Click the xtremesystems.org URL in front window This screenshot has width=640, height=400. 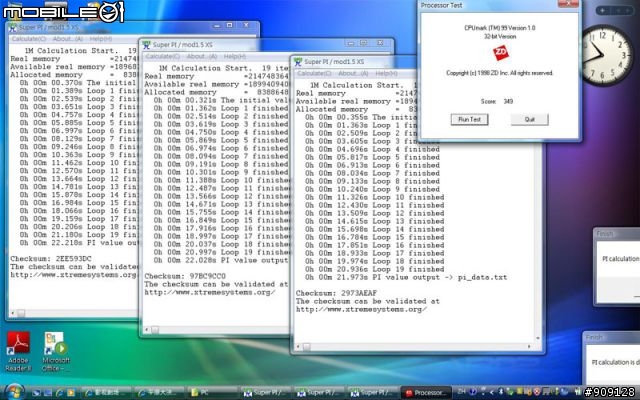pos(361,309)
